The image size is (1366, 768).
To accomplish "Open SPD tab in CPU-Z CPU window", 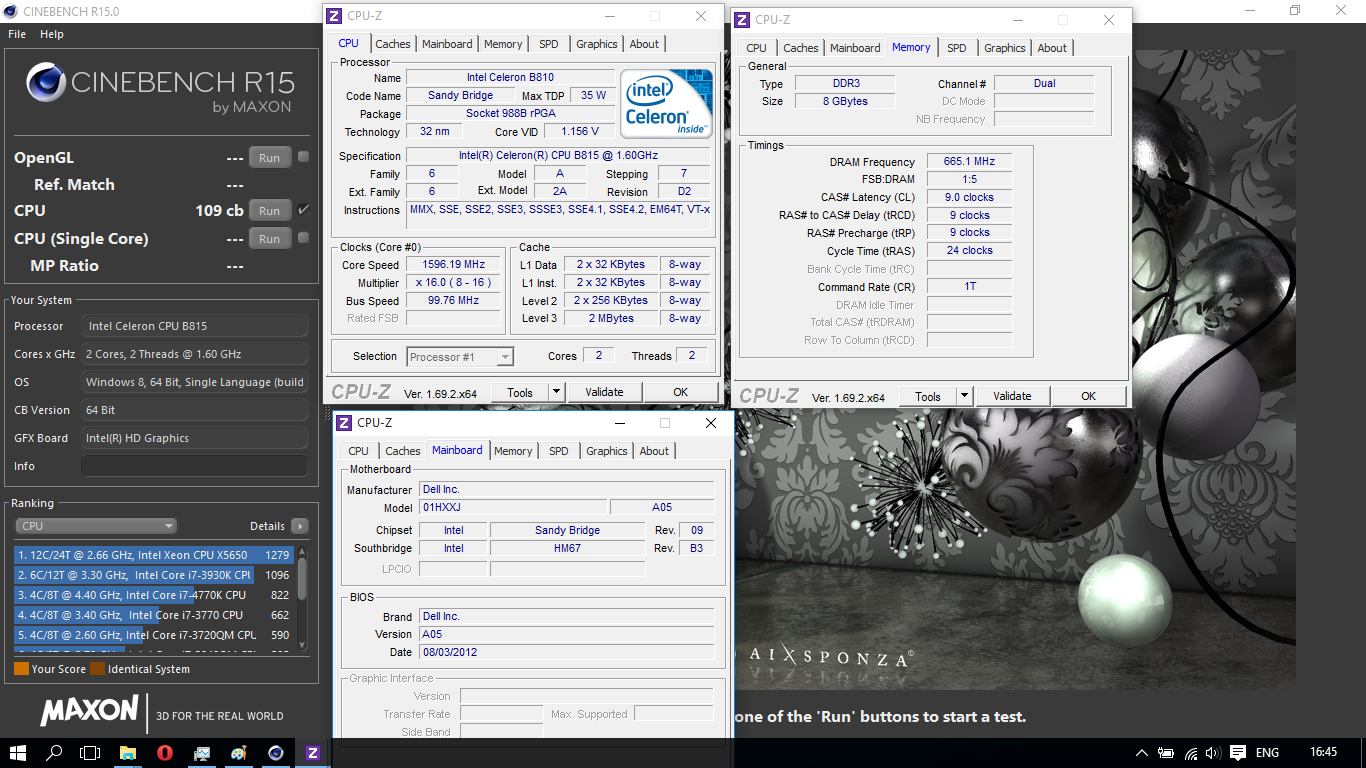I will (x=549, y=44).
